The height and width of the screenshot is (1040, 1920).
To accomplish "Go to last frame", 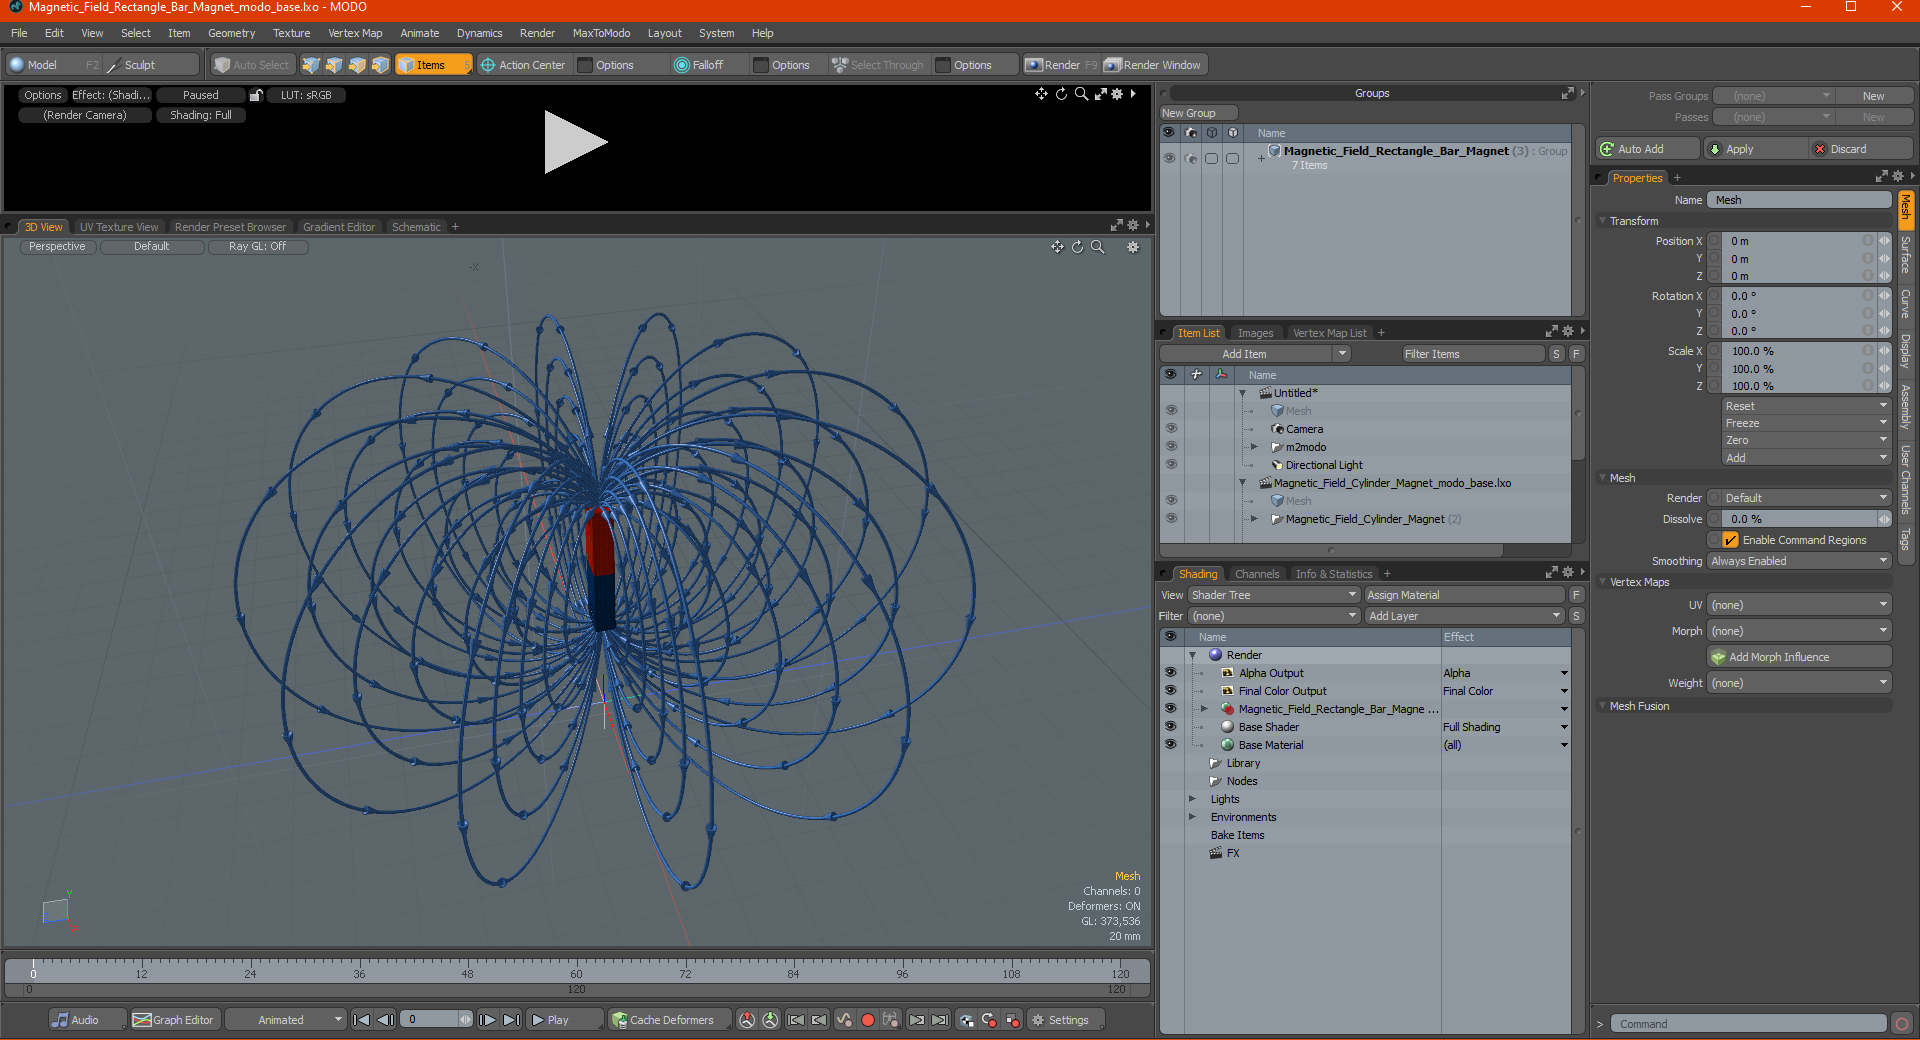I will (511, 1020).
